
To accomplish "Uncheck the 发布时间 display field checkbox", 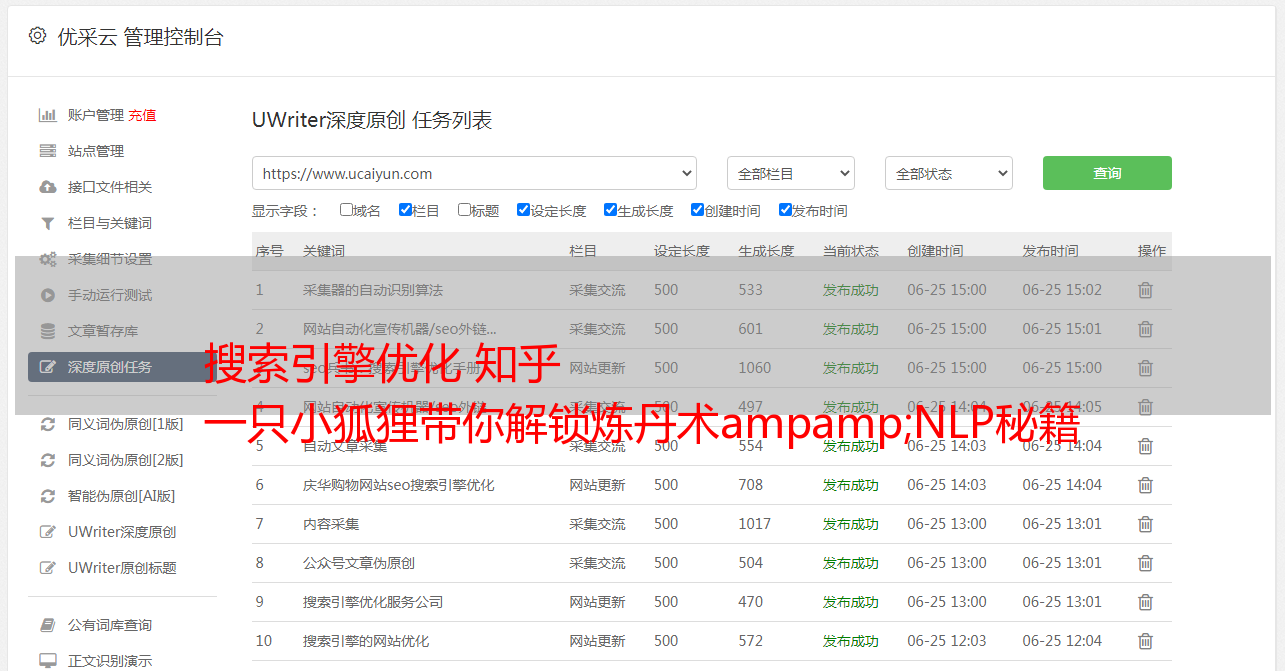I will point(785,210).
